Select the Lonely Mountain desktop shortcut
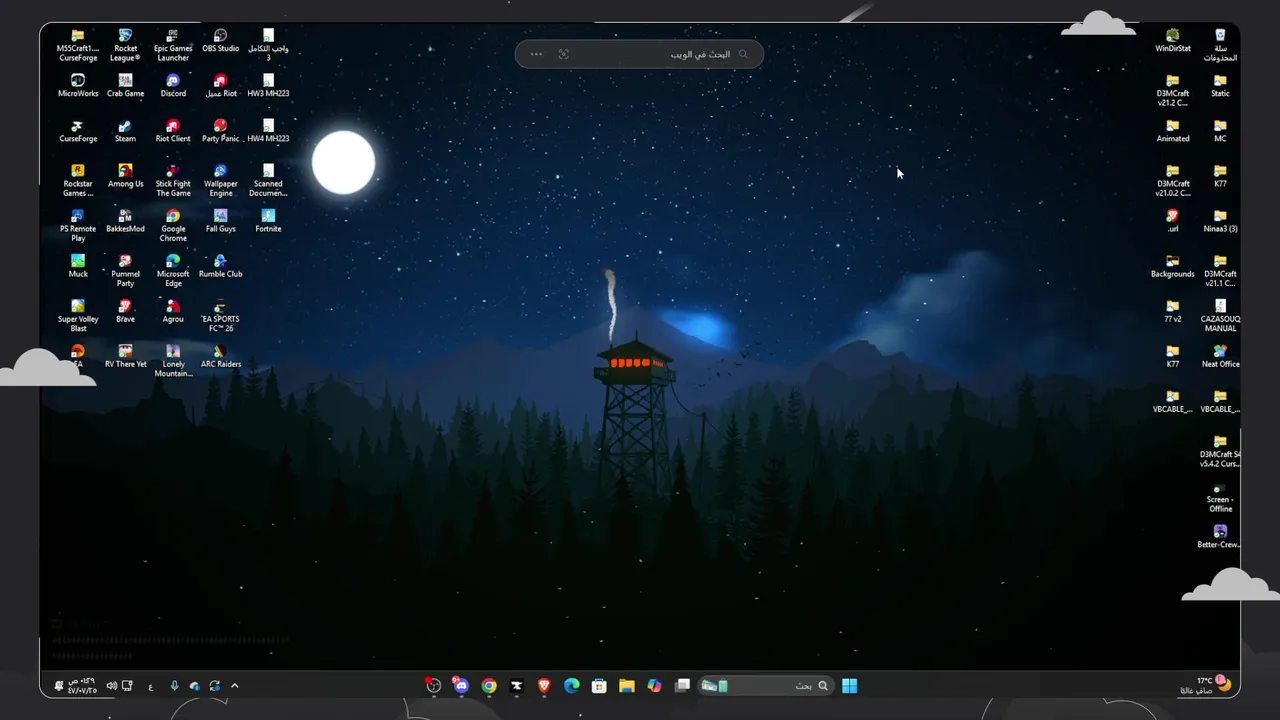 [x=173, y=360]
